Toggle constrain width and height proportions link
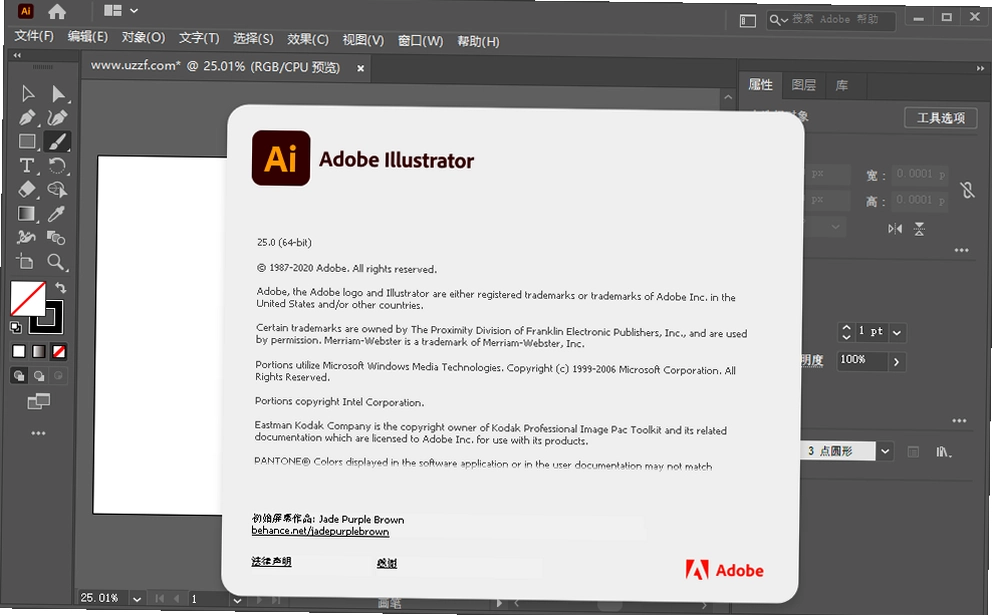The width and height of the screenshot is (992, 615). point(967,190)
